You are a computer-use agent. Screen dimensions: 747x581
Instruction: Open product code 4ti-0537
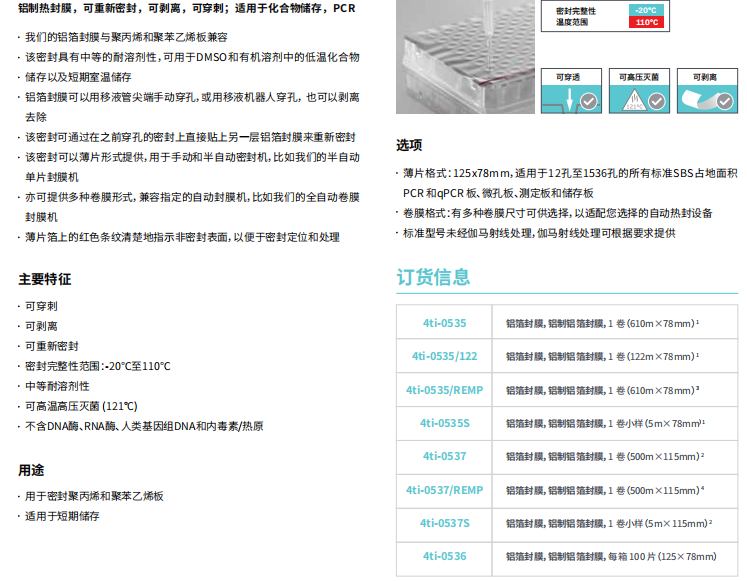(x=444, y=456)
